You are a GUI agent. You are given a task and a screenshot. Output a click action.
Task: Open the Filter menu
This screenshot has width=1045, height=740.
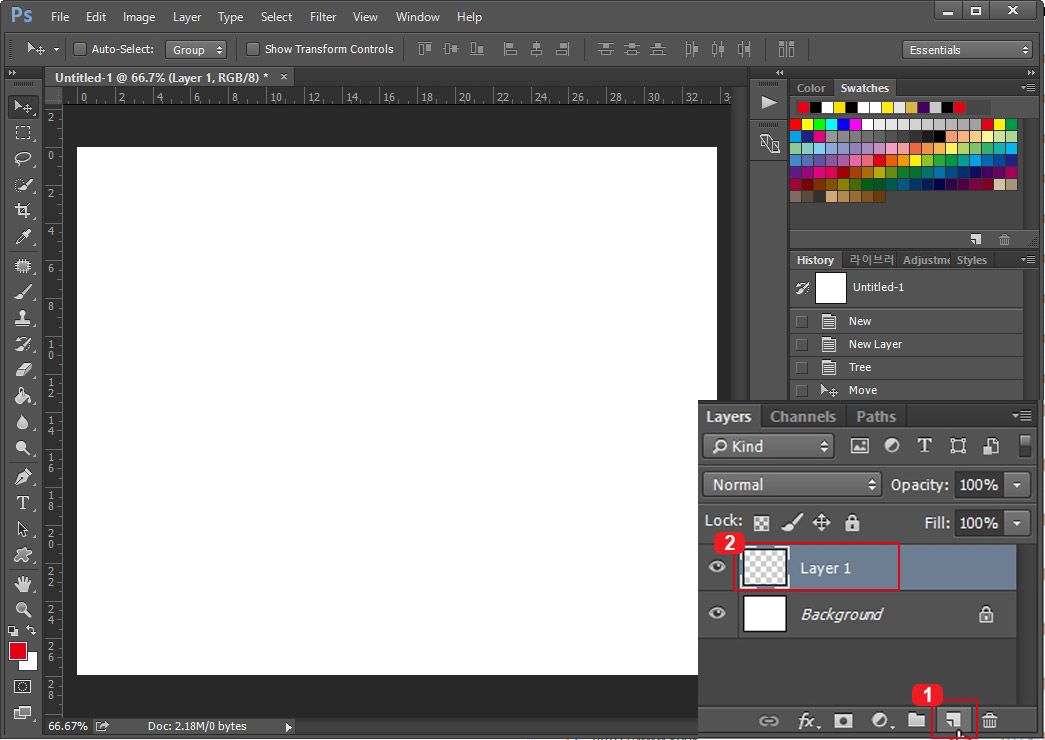[323, 17]
